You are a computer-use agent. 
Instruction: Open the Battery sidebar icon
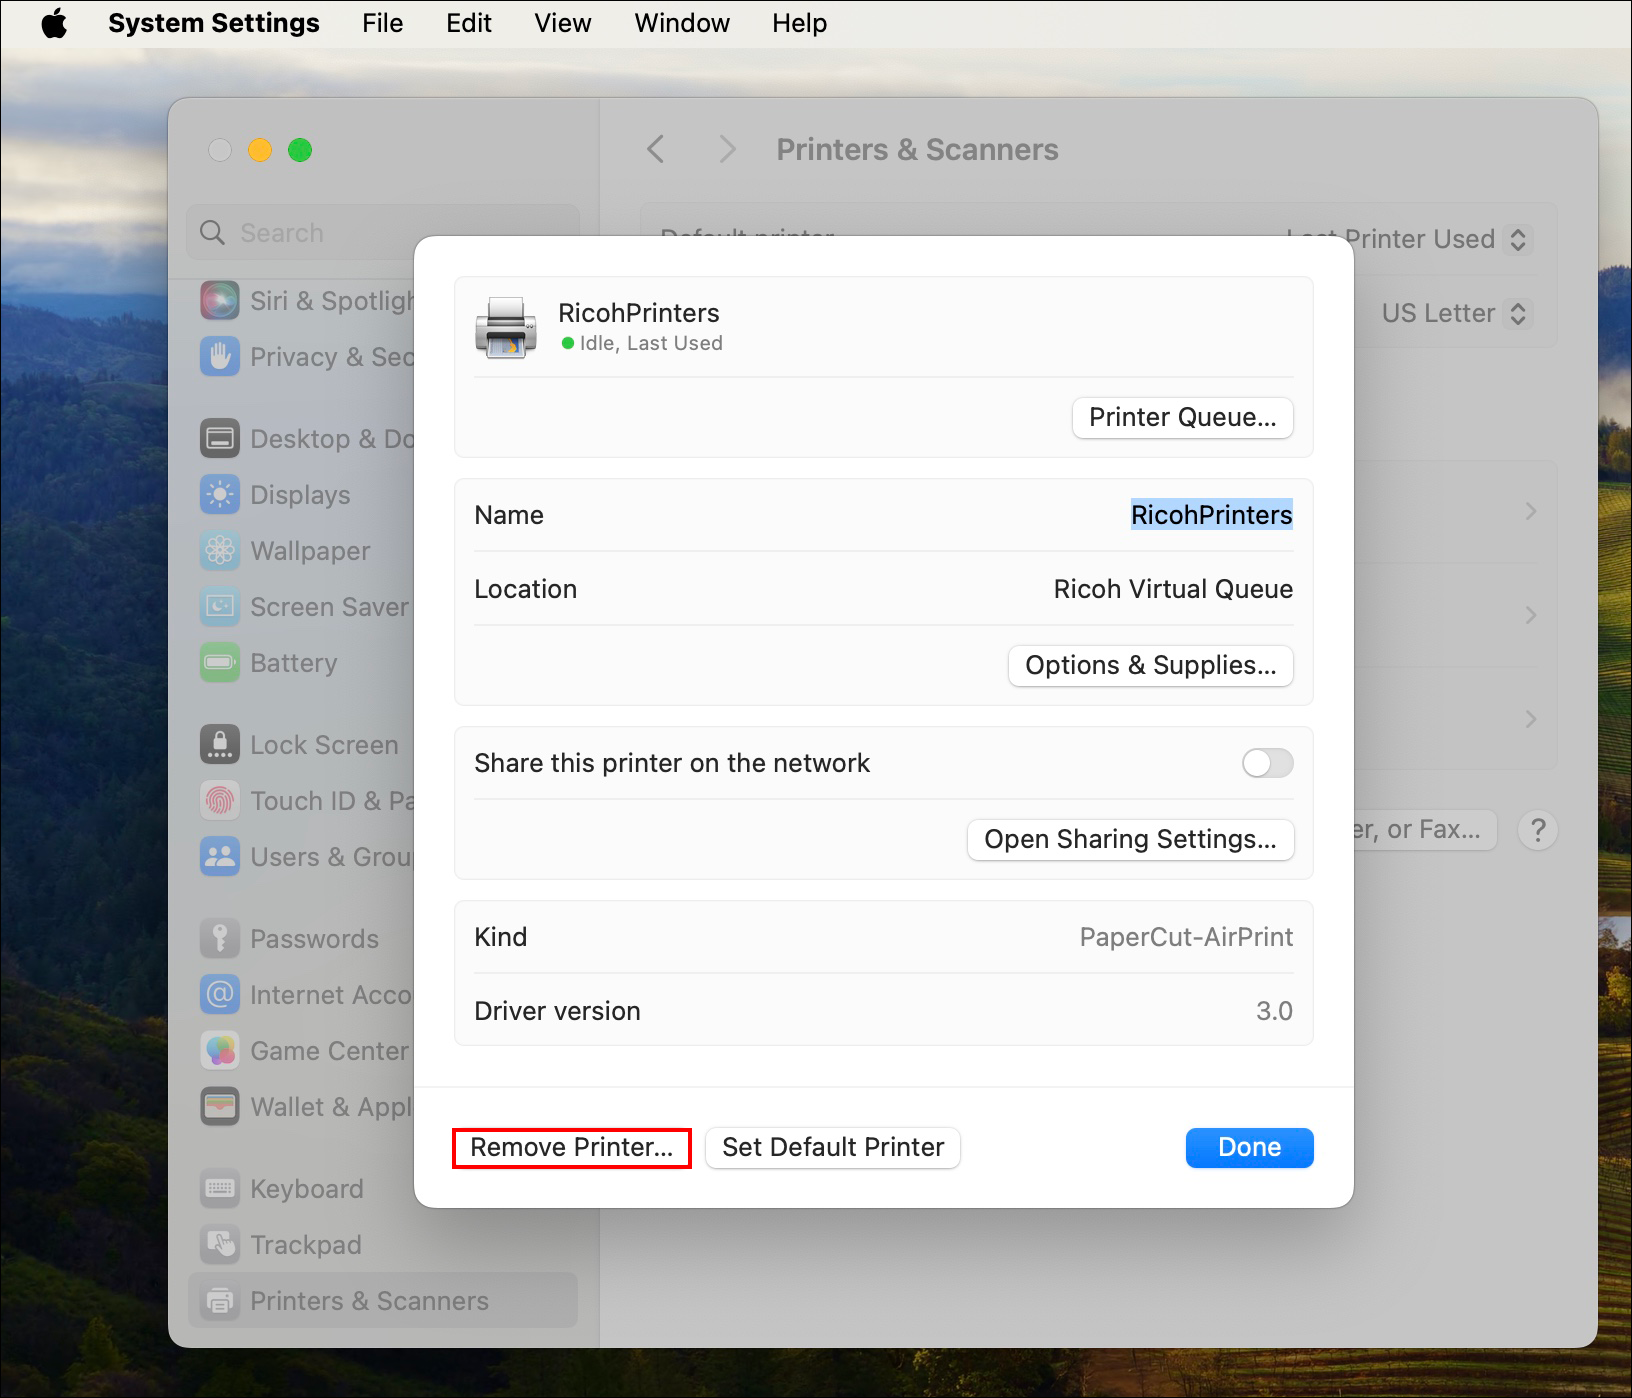tap(220, 663)
